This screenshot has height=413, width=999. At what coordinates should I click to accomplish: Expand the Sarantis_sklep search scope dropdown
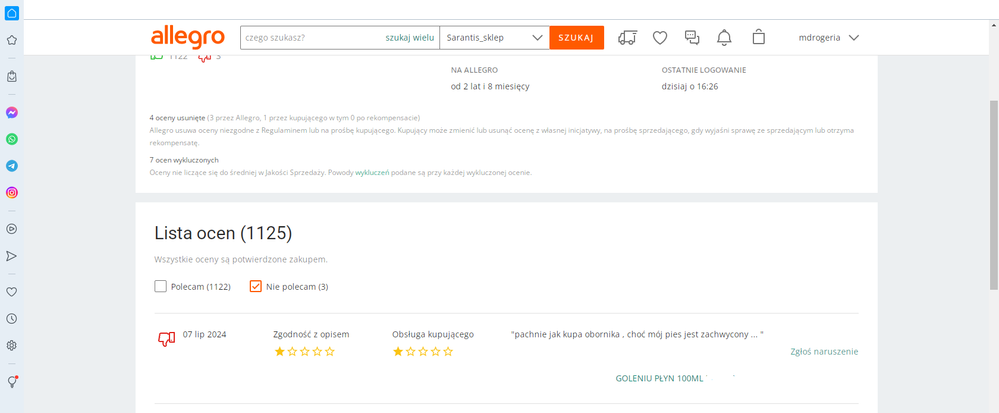point(494,38)
